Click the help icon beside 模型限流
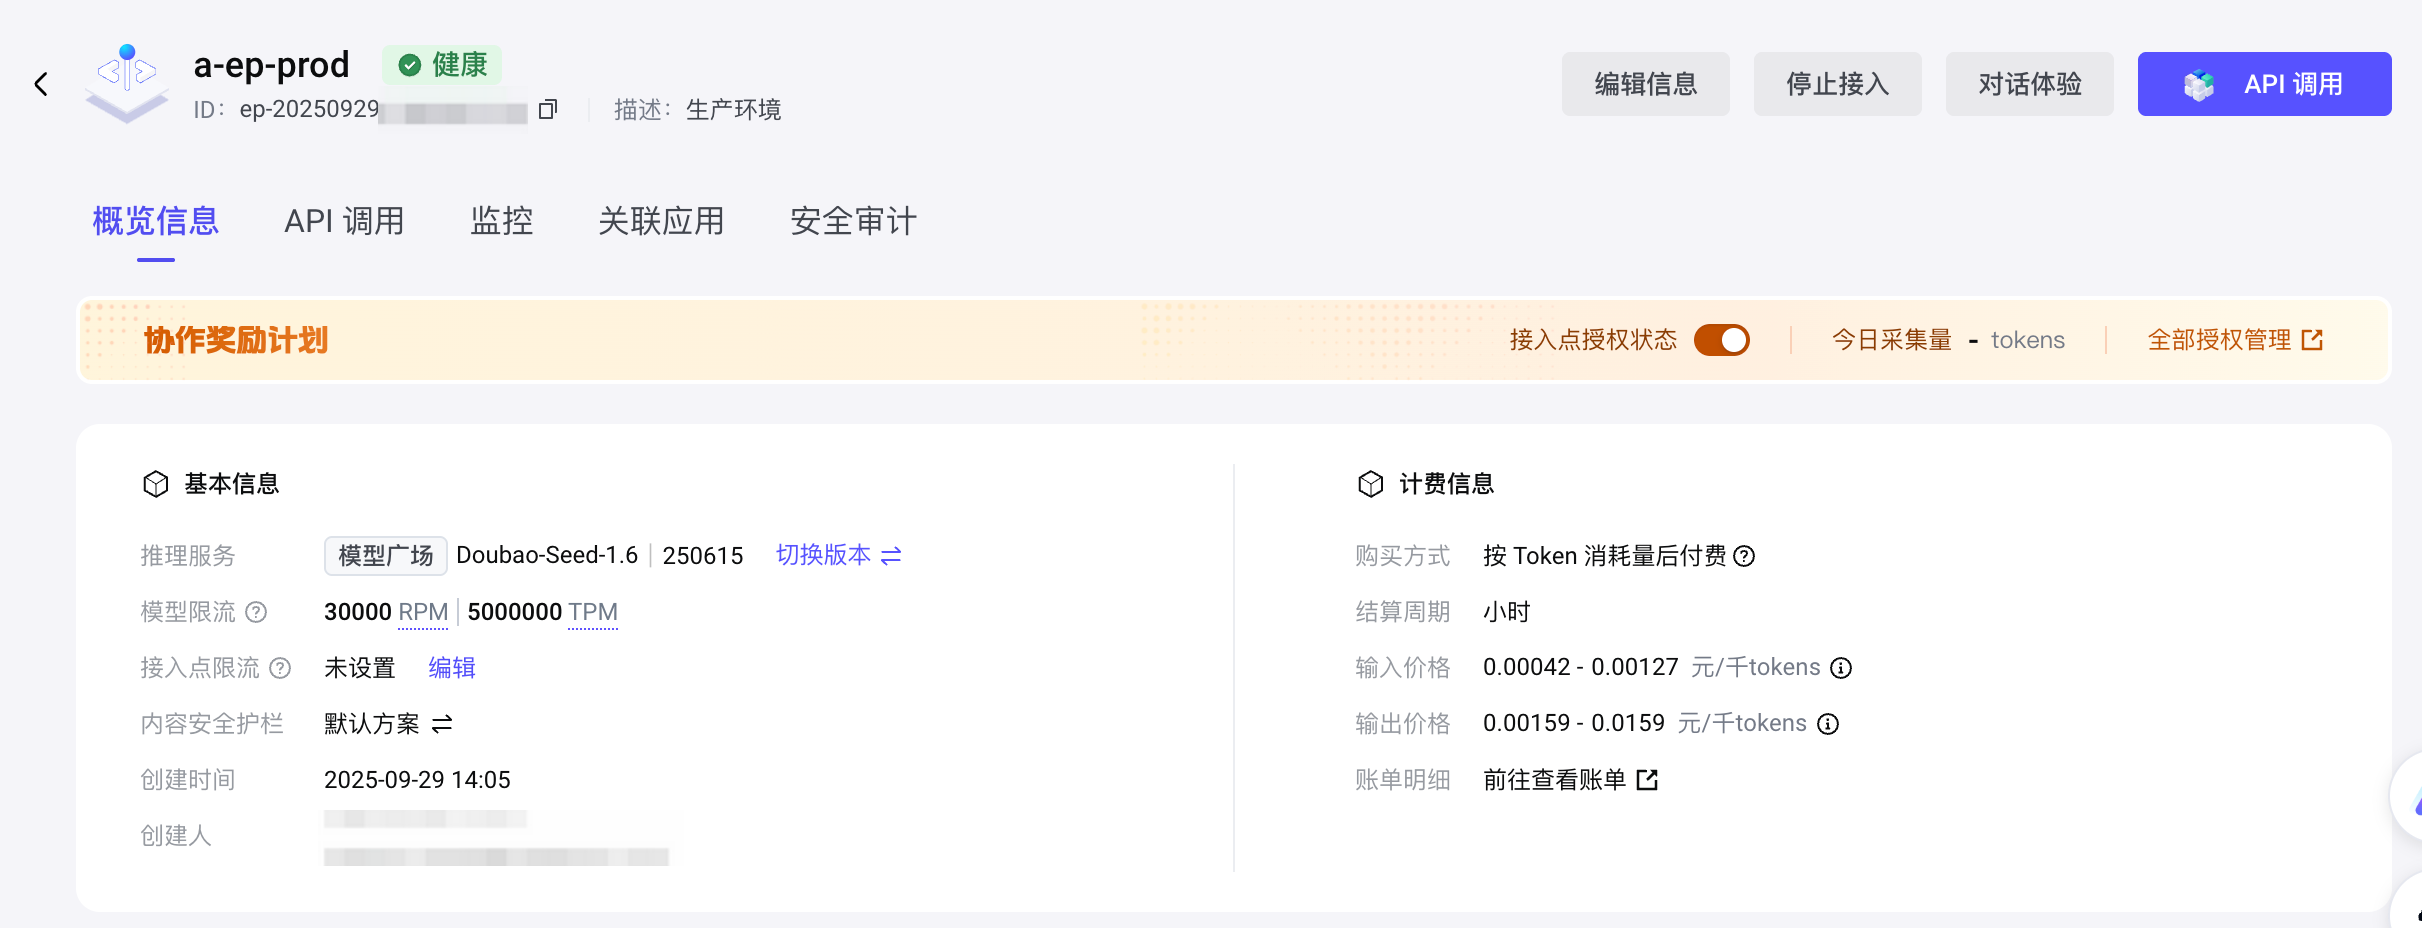 click(x=256, y=612)
